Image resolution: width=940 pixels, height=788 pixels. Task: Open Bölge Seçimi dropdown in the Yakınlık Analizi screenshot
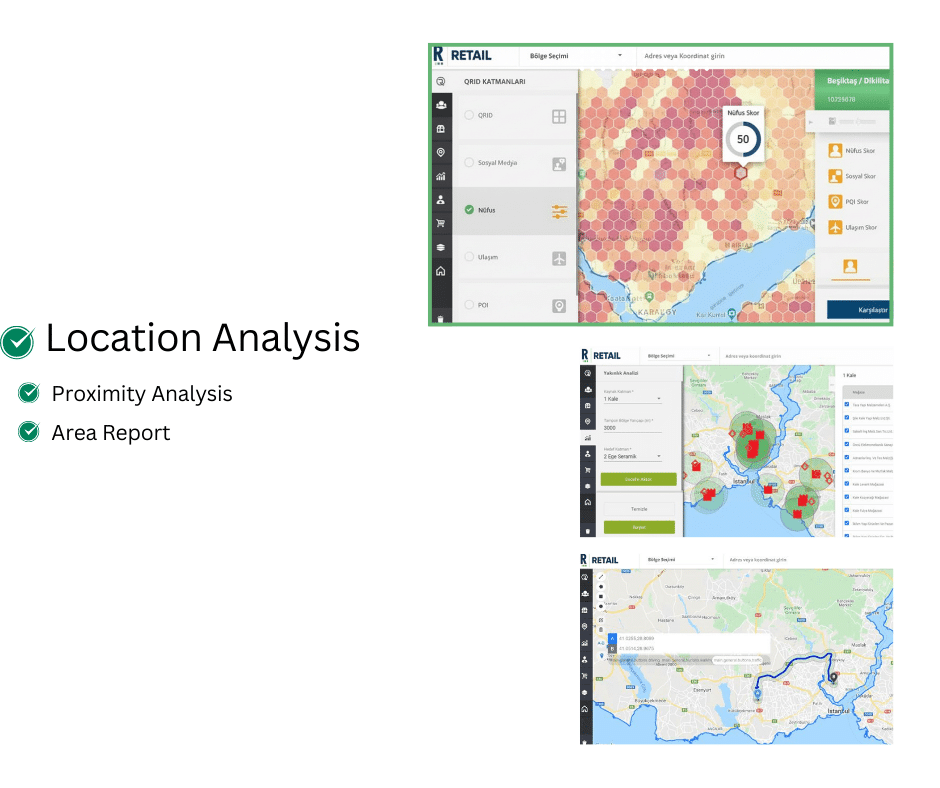click(x=679, y=356)
